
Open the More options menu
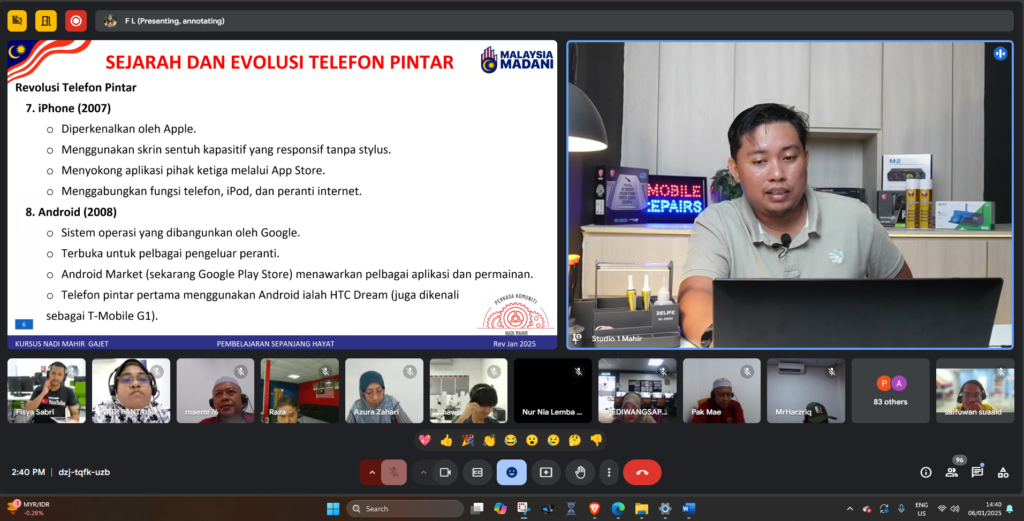[x=609, y=472]
